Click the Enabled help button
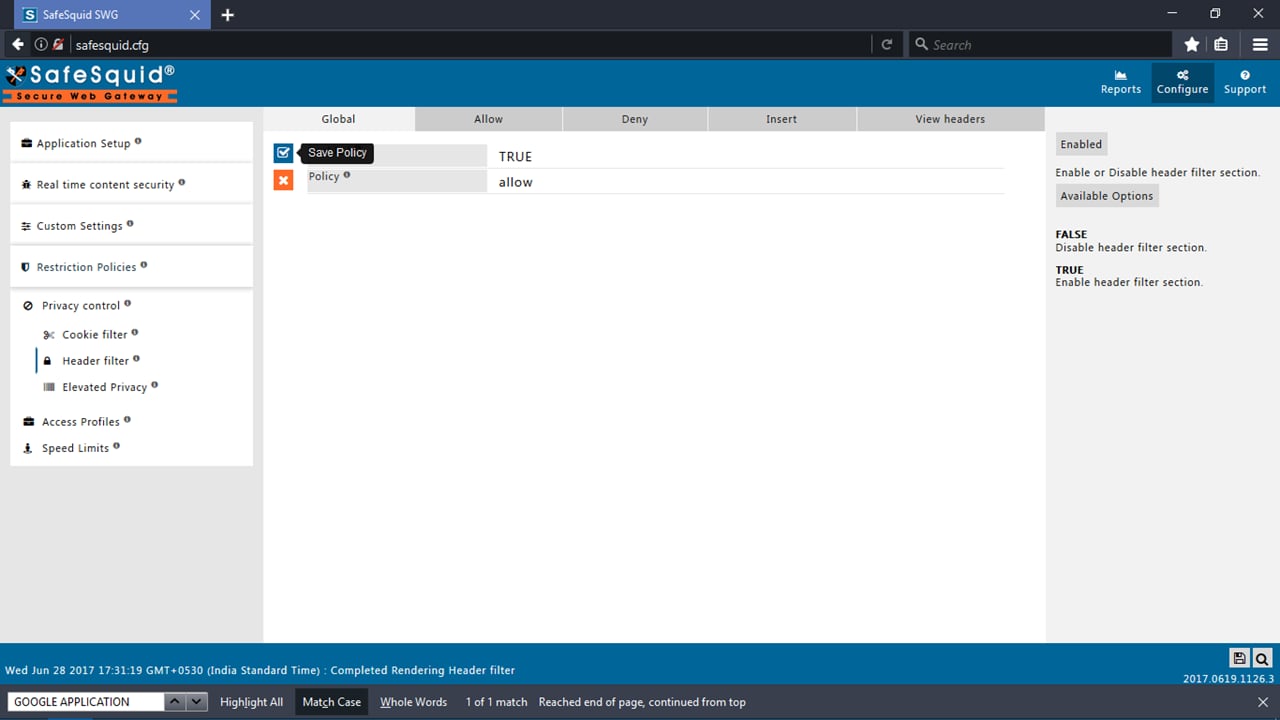 click(x=1081, y=144)
